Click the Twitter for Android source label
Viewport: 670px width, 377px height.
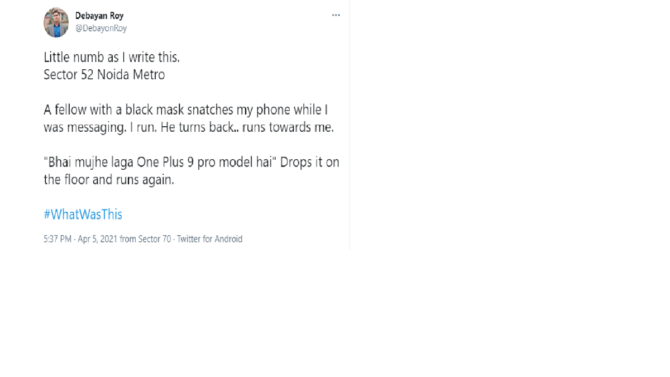[209, 239]
